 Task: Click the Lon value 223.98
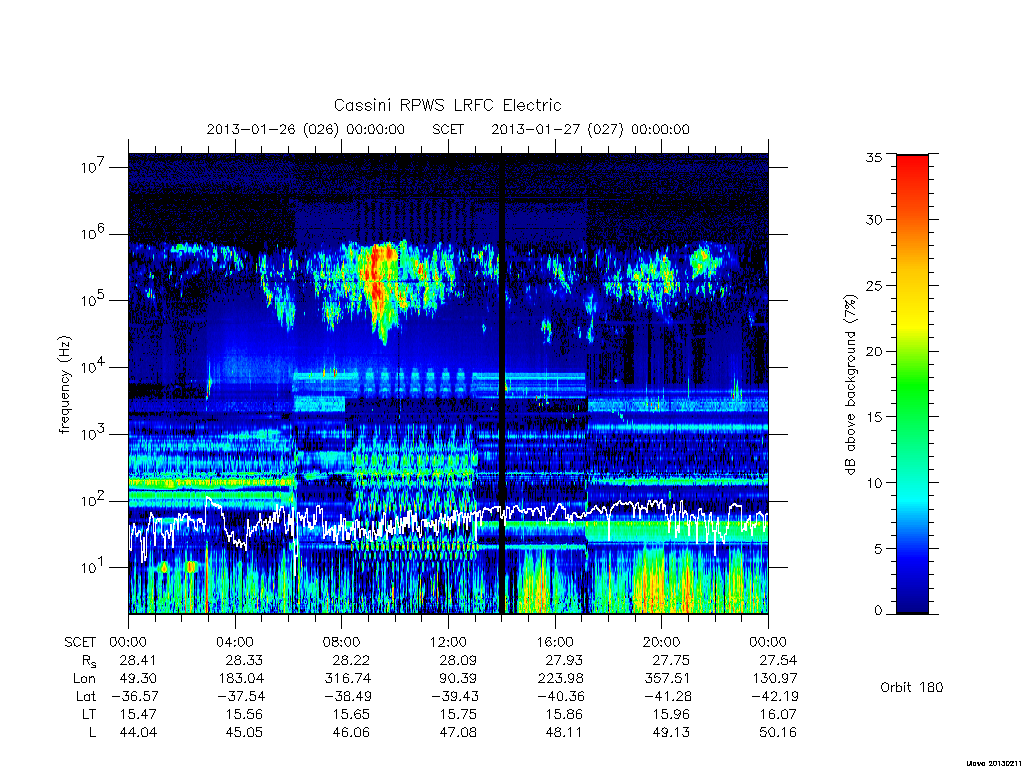pos(560,679)
